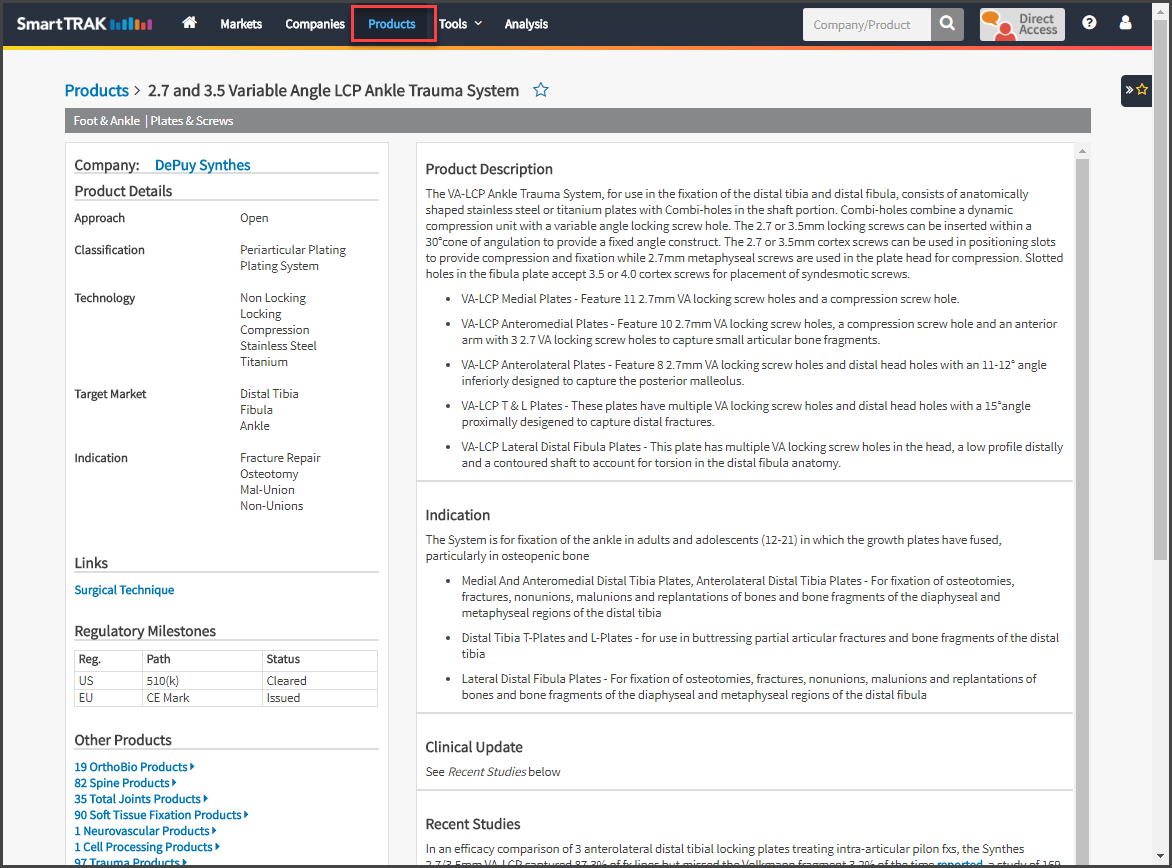Follow the Products breadcrumb link
This screenshot has width=1172, height=868.
(x=96, y=90)
